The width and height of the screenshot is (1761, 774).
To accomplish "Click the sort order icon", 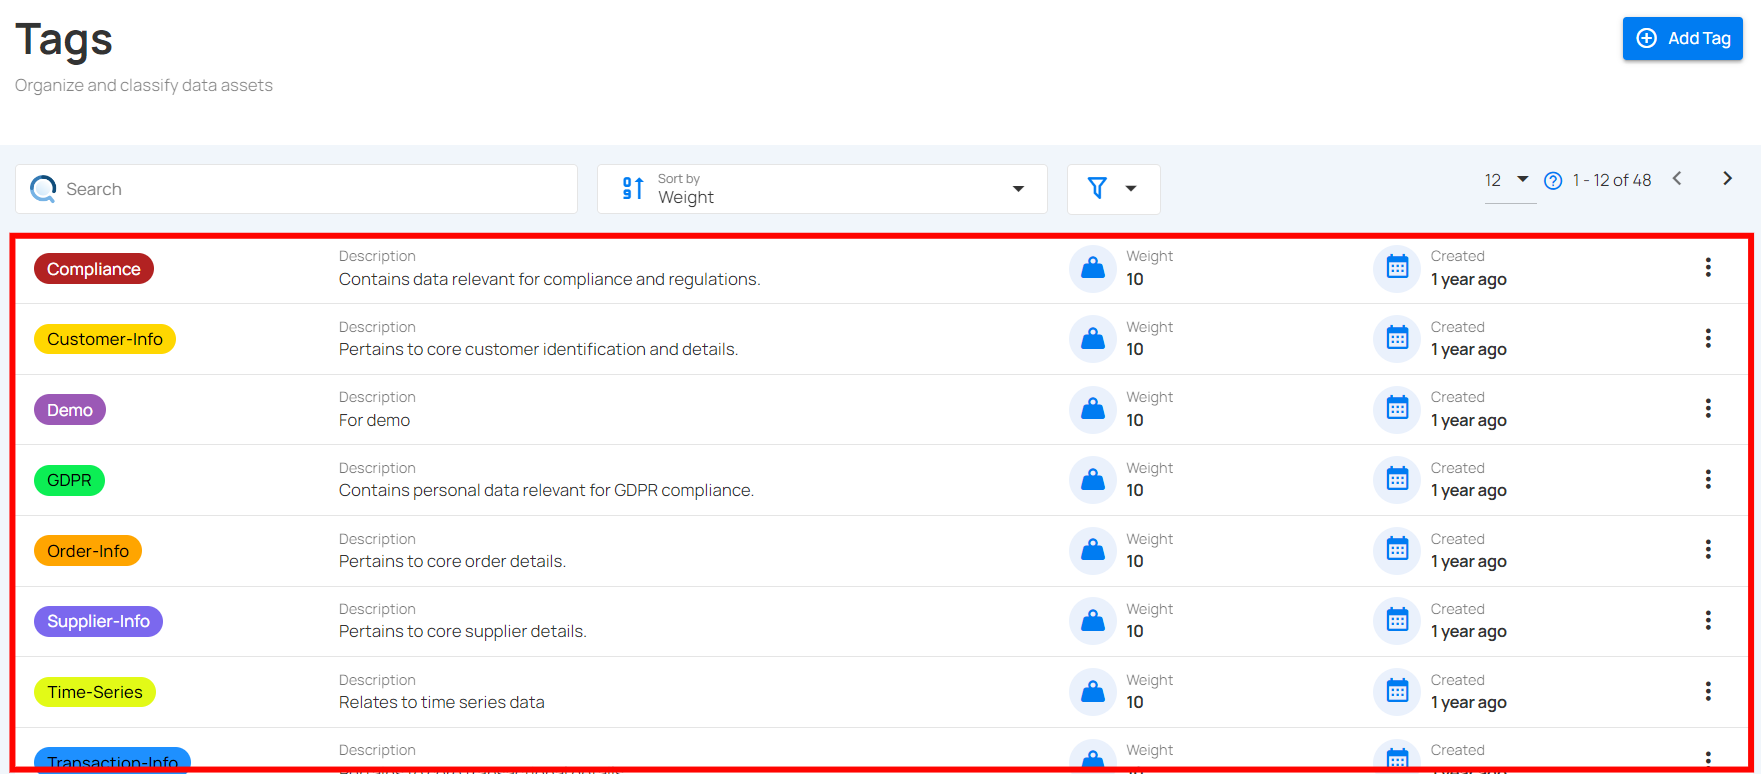I will pyautogui.click(x=633, y=188).
